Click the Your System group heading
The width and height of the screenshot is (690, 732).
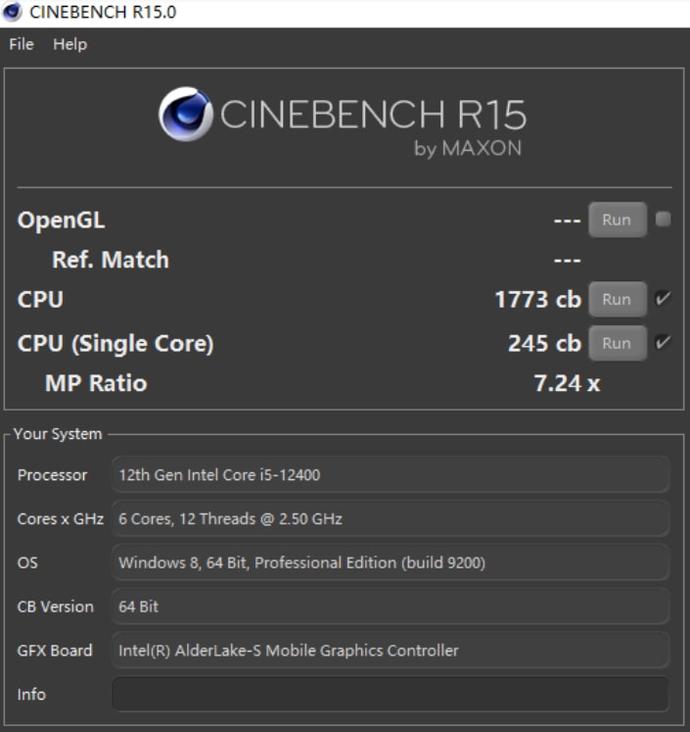[57, 434]
